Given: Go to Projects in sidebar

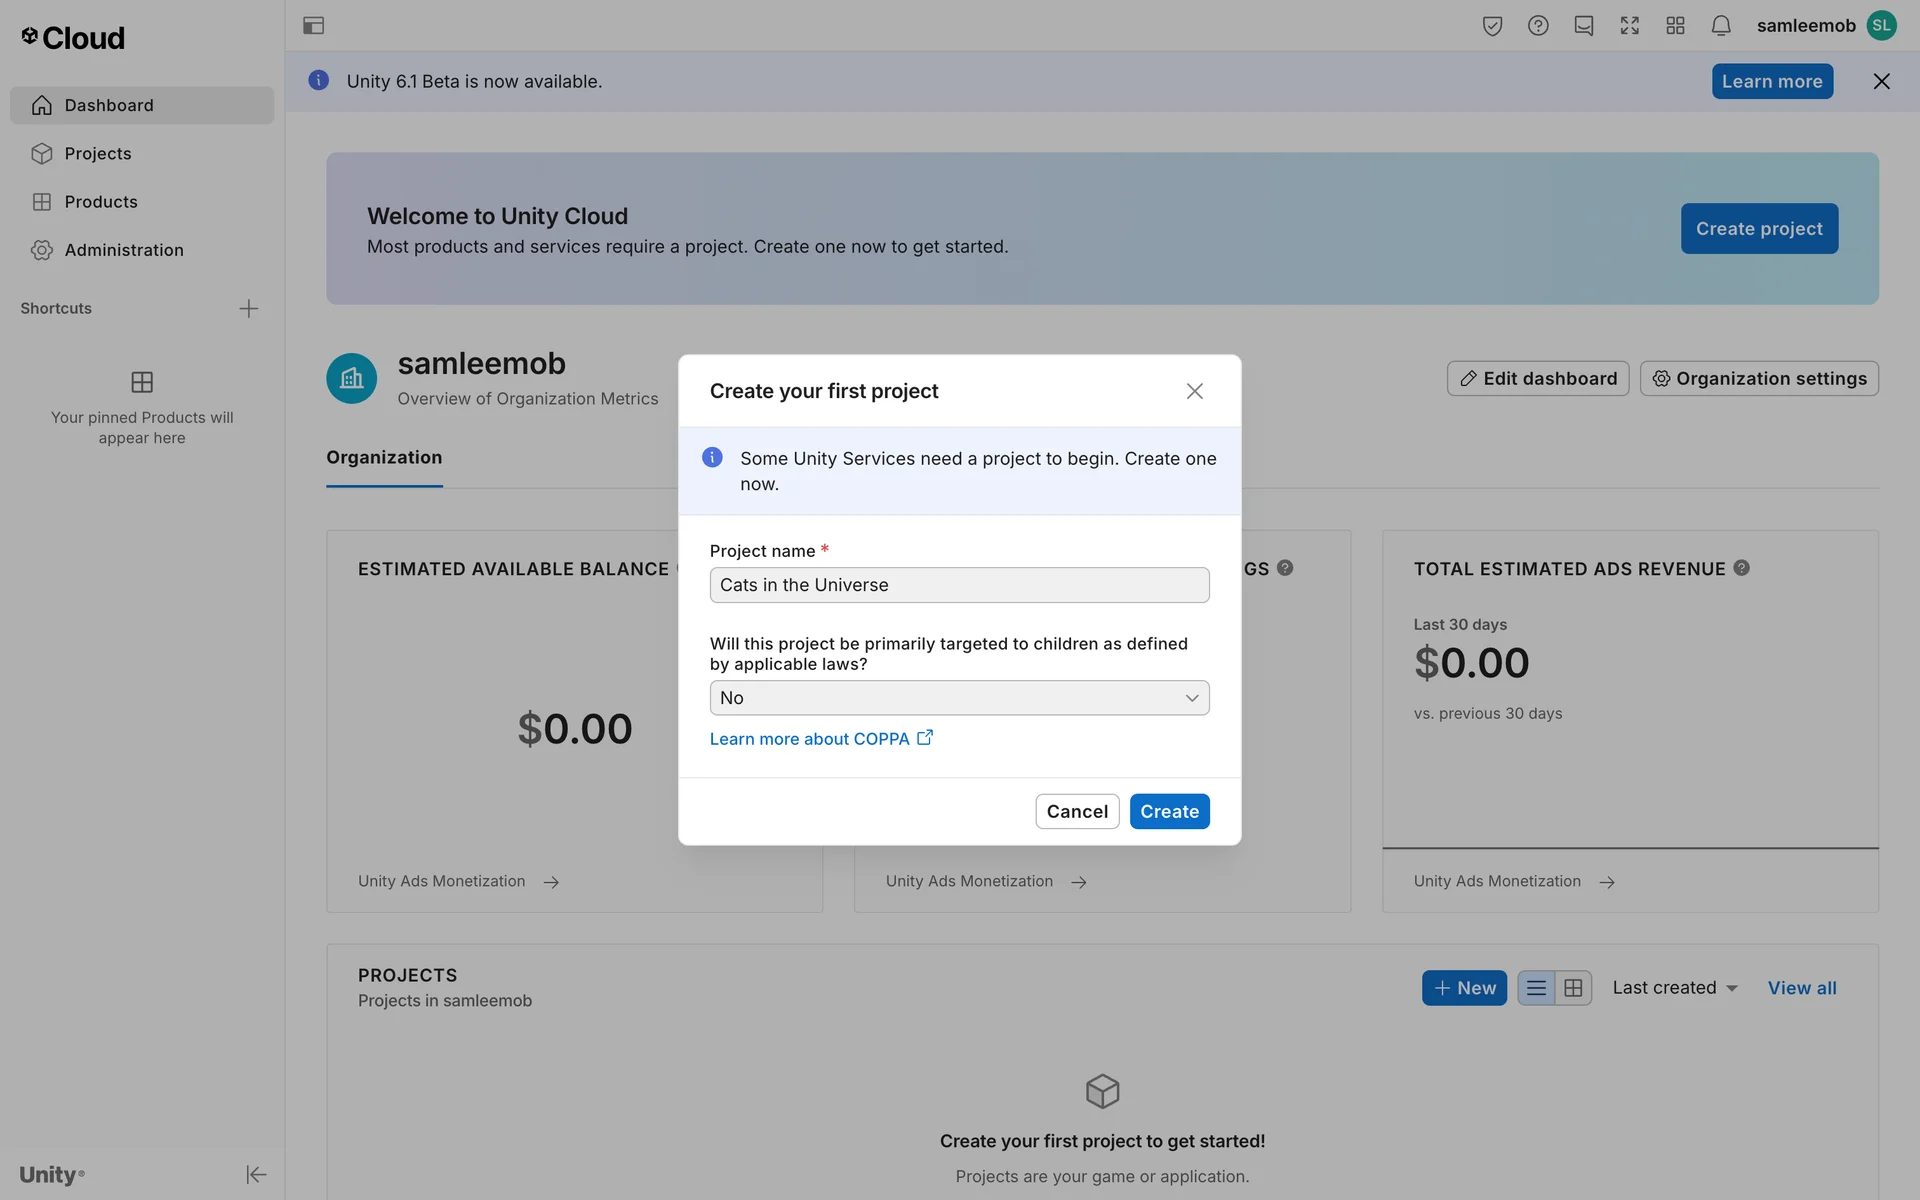Looking at the screenshot, I should coord(98,153).
